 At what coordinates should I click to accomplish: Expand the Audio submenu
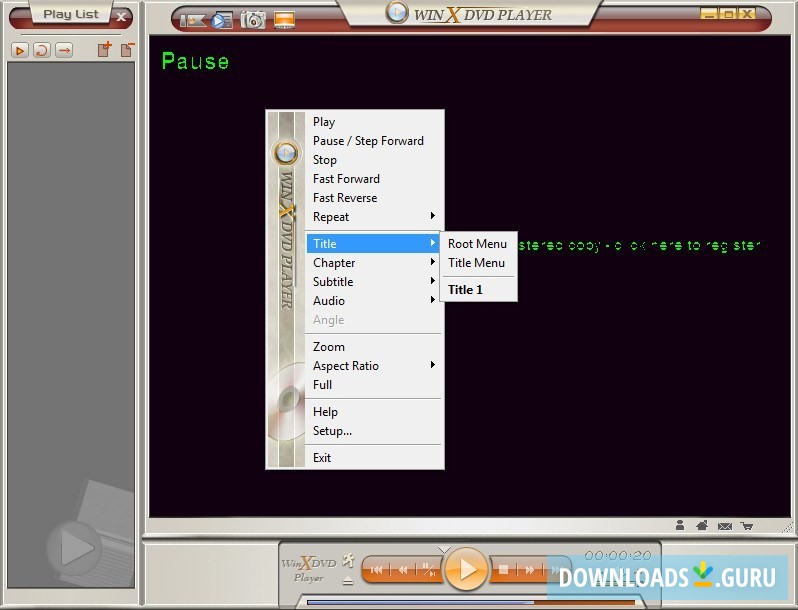(x=375, y=301)
